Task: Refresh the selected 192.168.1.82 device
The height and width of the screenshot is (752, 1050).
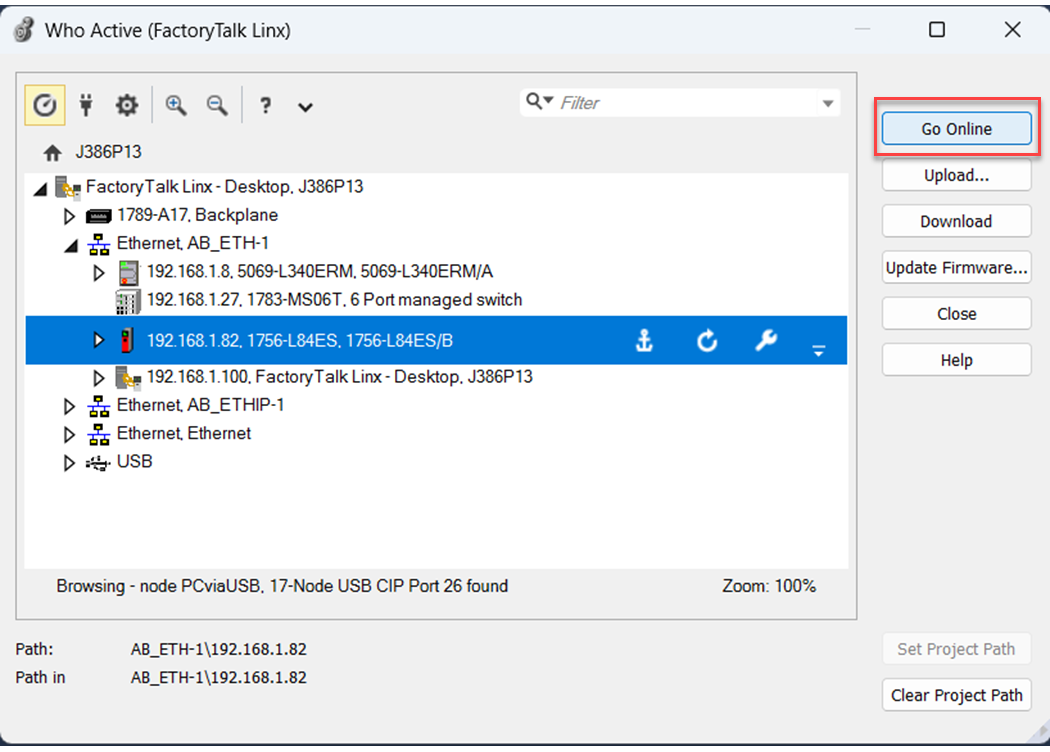Action: point(707,340)
